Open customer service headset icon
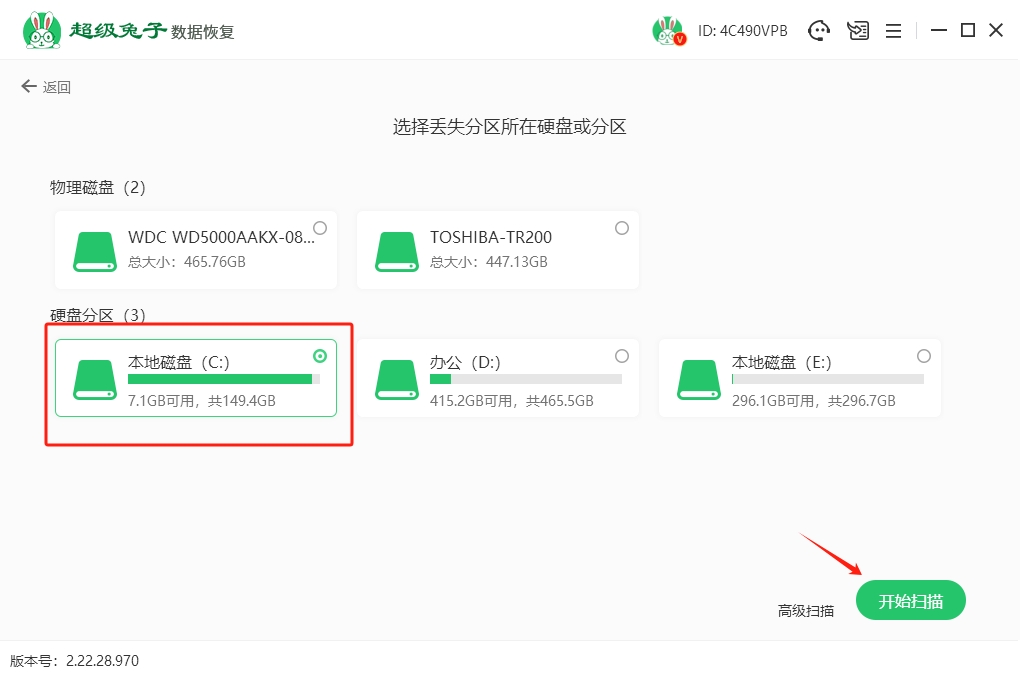This screenshot has height=680, width=1020. [820, 31]
